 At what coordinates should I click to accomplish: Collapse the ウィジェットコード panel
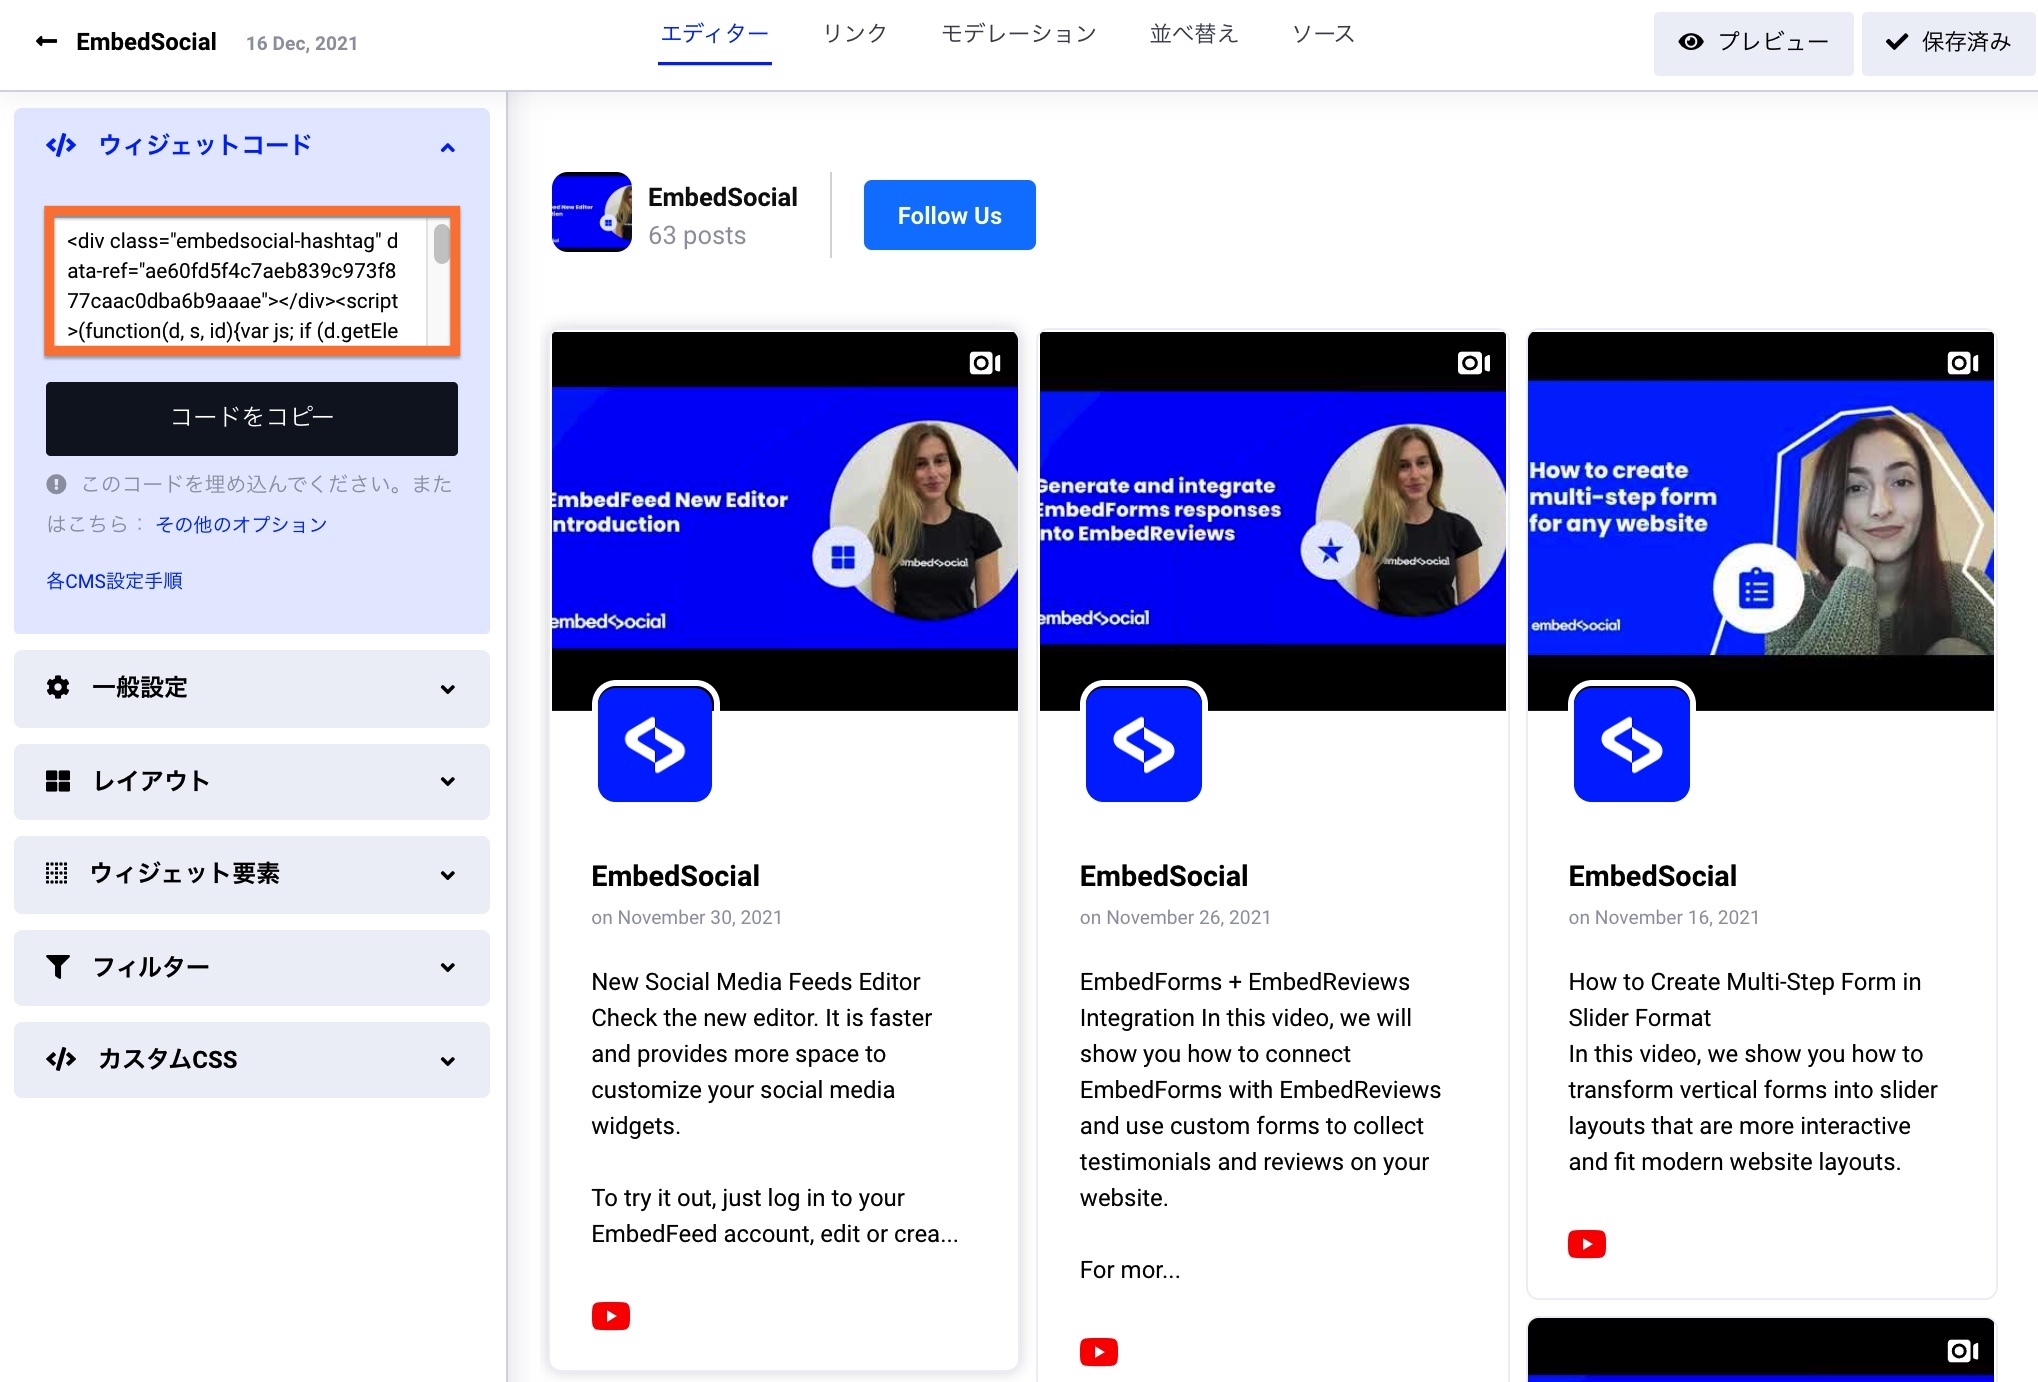pos(448,148)
